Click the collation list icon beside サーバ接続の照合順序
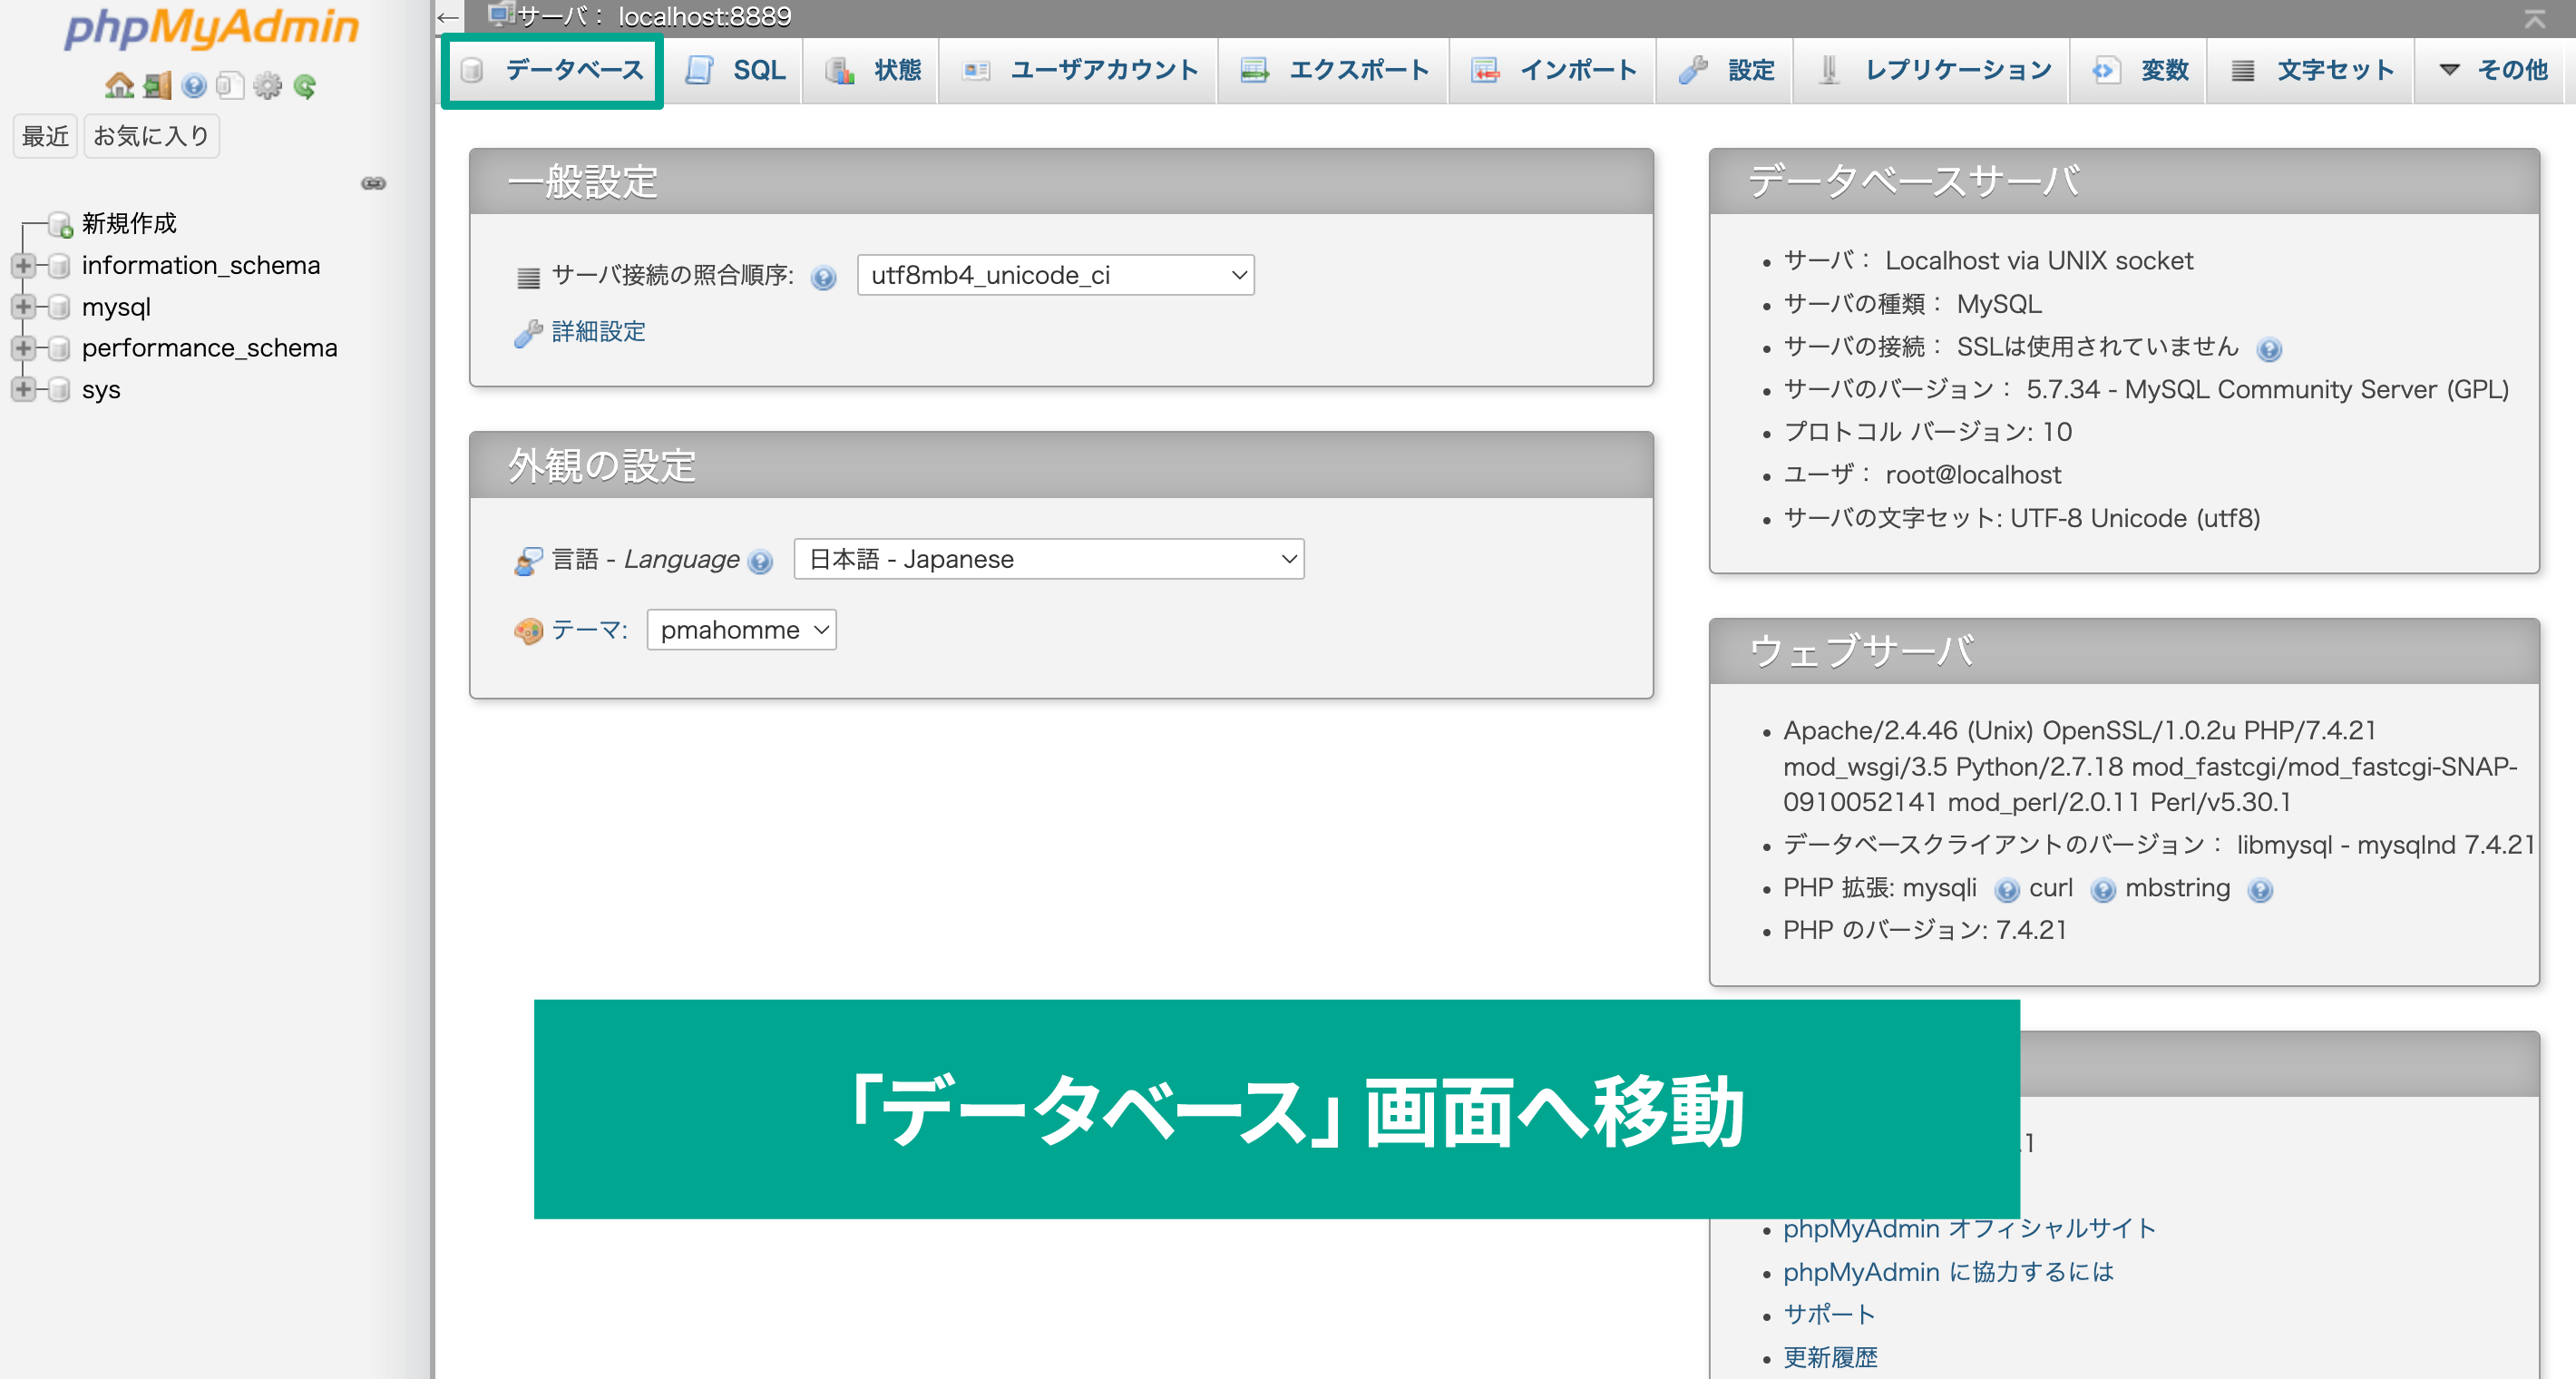This screenshot has width=2576, height=1379. point(528,277)
